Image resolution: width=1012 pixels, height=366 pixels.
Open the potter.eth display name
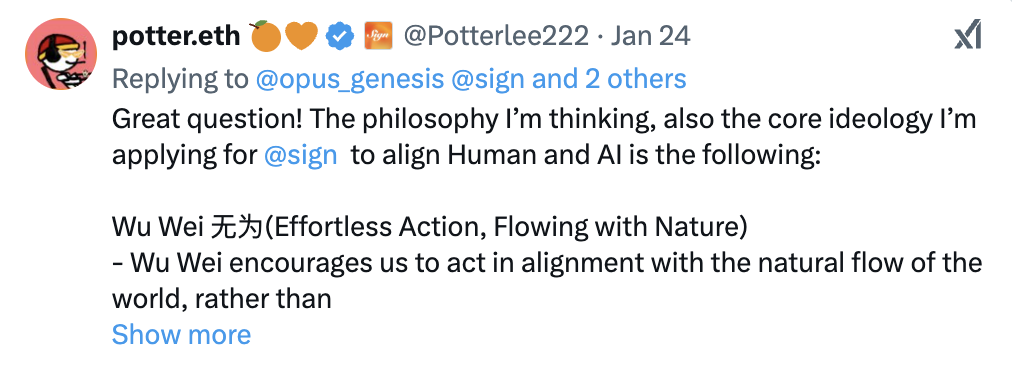coord(176,37)
